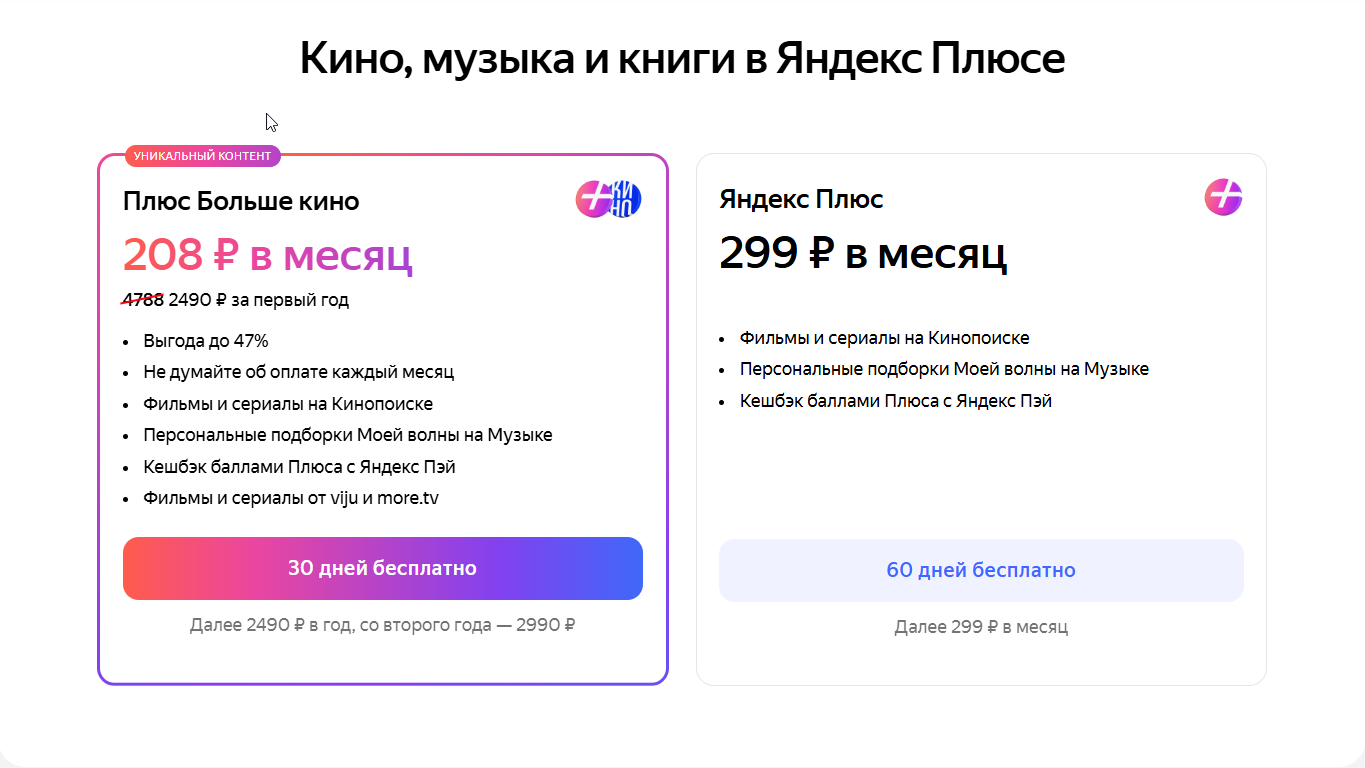The image size is (1365, 768).
Task: Click the 'Далее 299 ₽ в месяц' note
Action: pyautogui.click(x=980, y=627)
